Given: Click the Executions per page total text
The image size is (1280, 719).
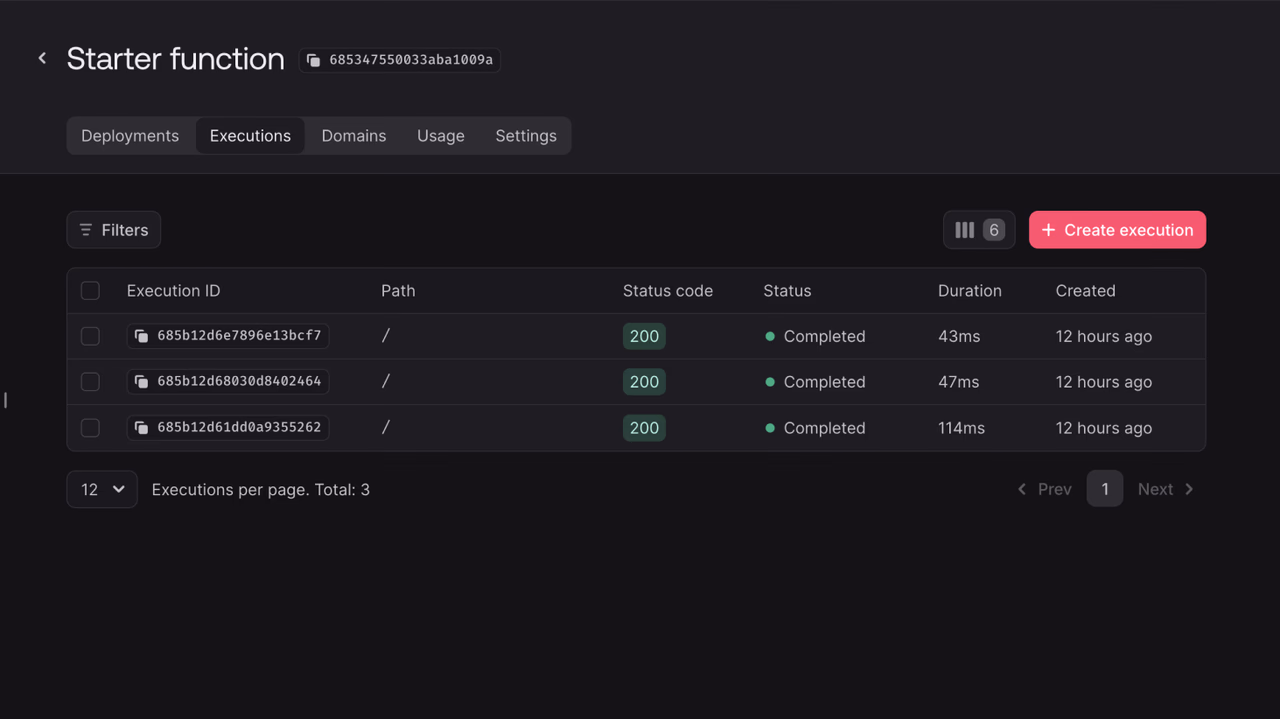Looking at the screenshot, I should tap(261, 489).
